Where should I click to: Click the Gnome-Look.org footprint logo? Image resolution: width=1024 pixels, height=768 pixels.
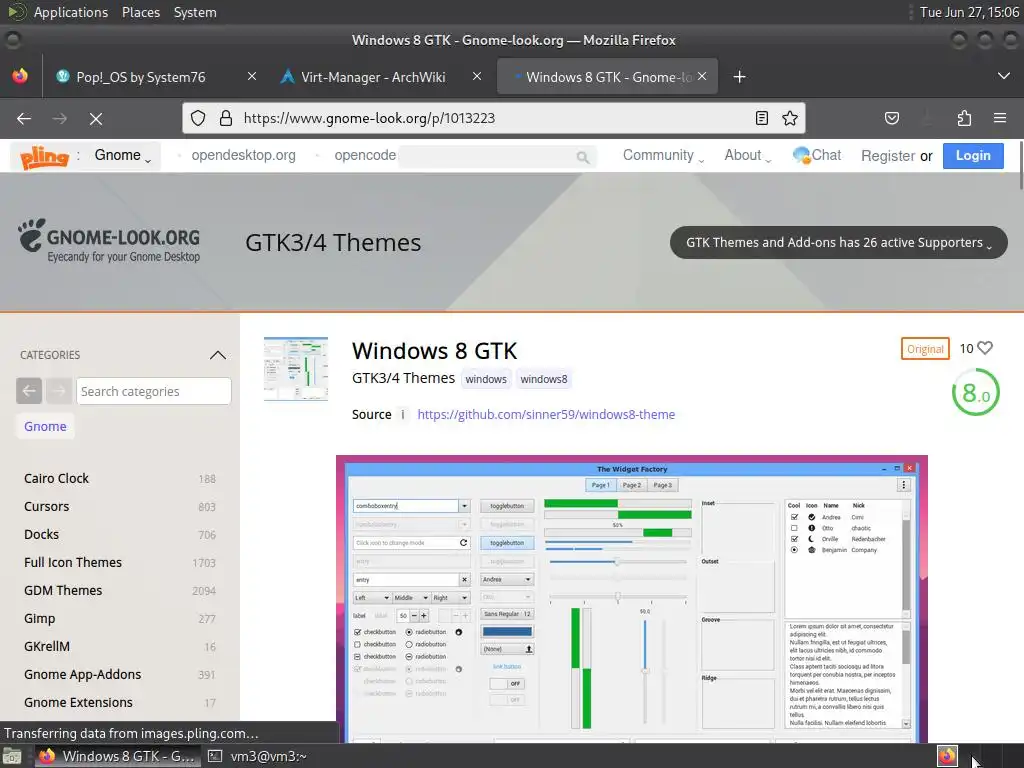click(108, 241)
